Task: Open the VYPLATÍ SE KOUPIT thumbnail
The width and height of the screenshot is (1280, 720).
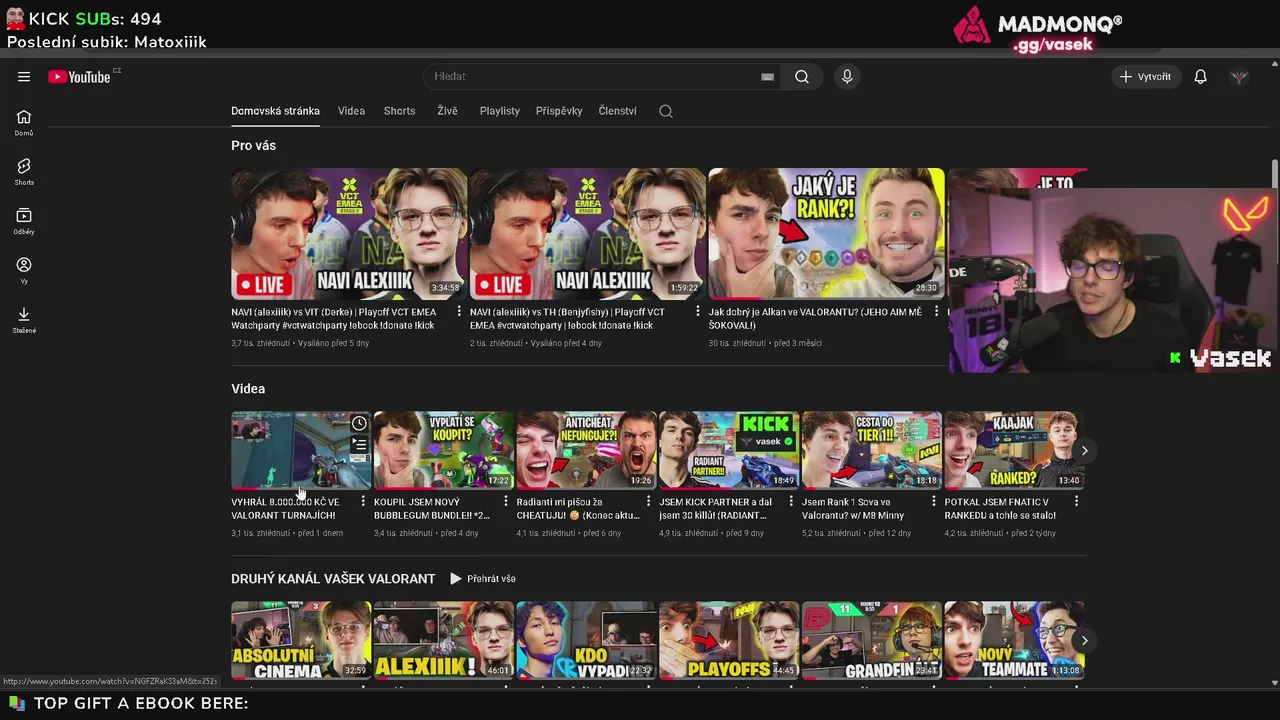Action: point(444,451)
